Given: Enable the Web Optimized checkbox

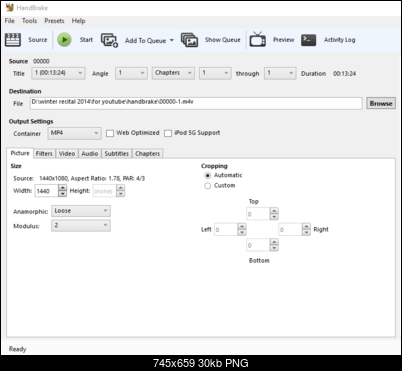Looking at the screenshot, I should 110,133.
